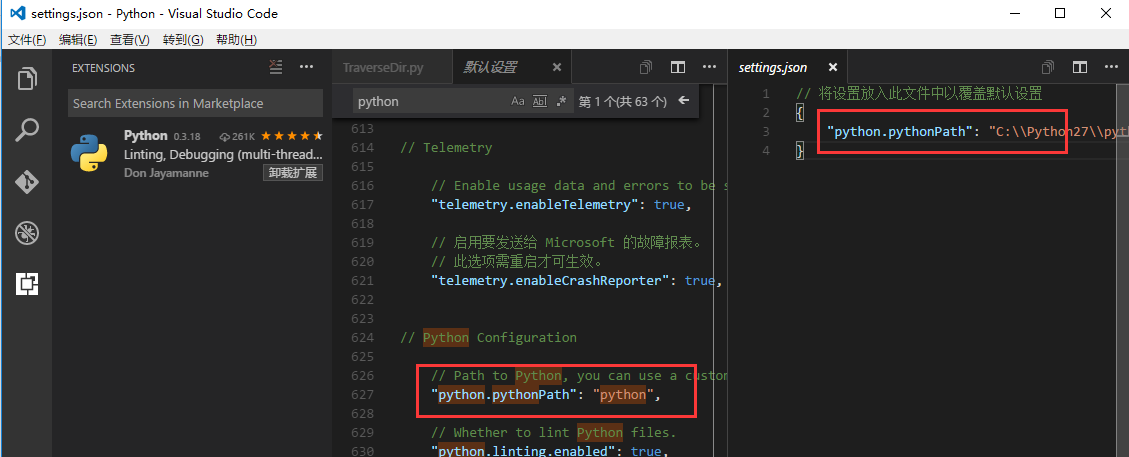Click the 第 1 个(共 63 个) match count
This screenshot has width=1129, height=457.
tap(623, 101)
